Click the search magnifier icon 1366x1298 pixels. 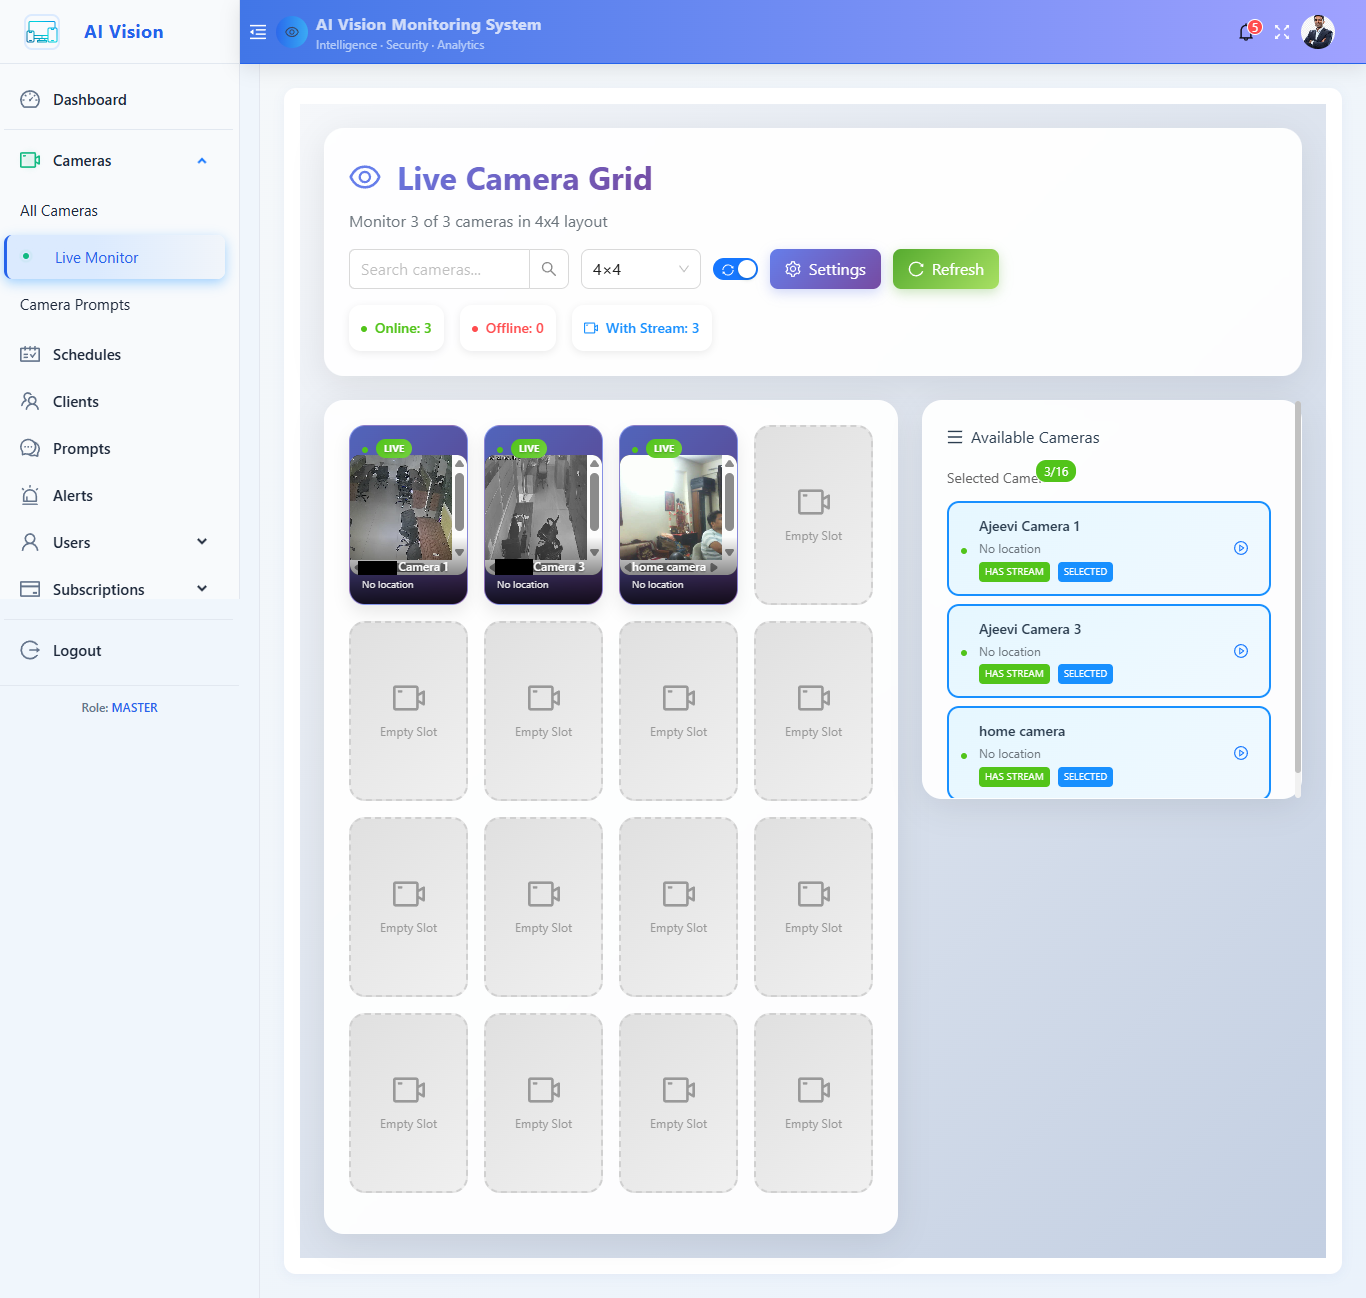(x=549, y=269)
